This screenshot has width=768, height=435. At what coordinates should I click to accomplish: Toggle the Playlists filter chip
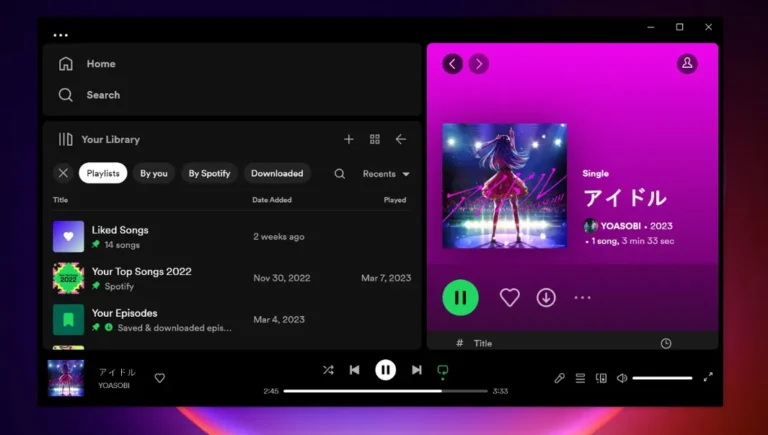(x=103, y=173)
